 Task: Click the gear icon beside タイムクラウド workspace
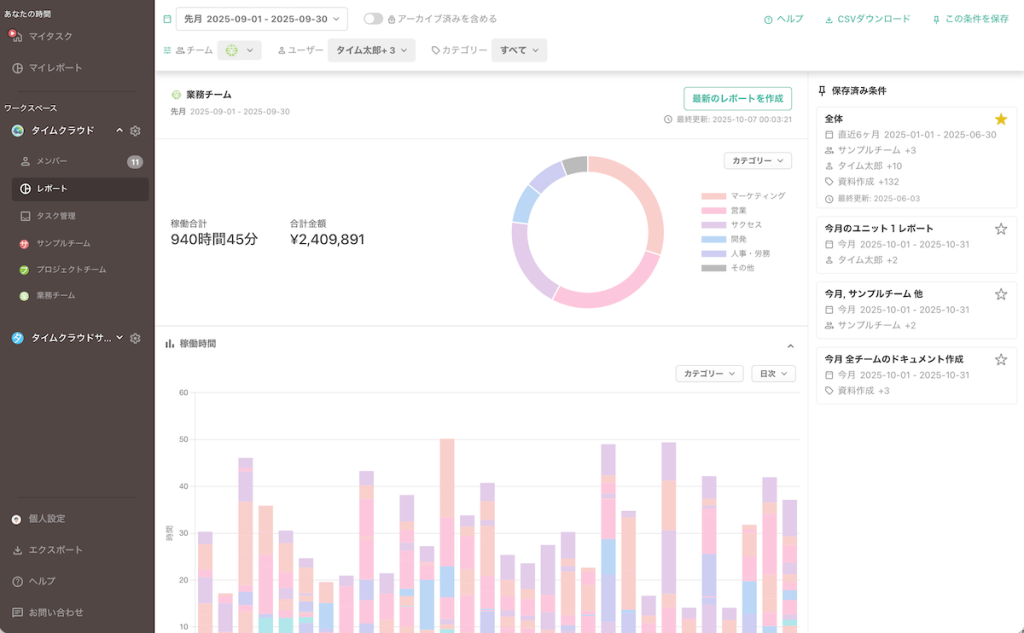135,131
